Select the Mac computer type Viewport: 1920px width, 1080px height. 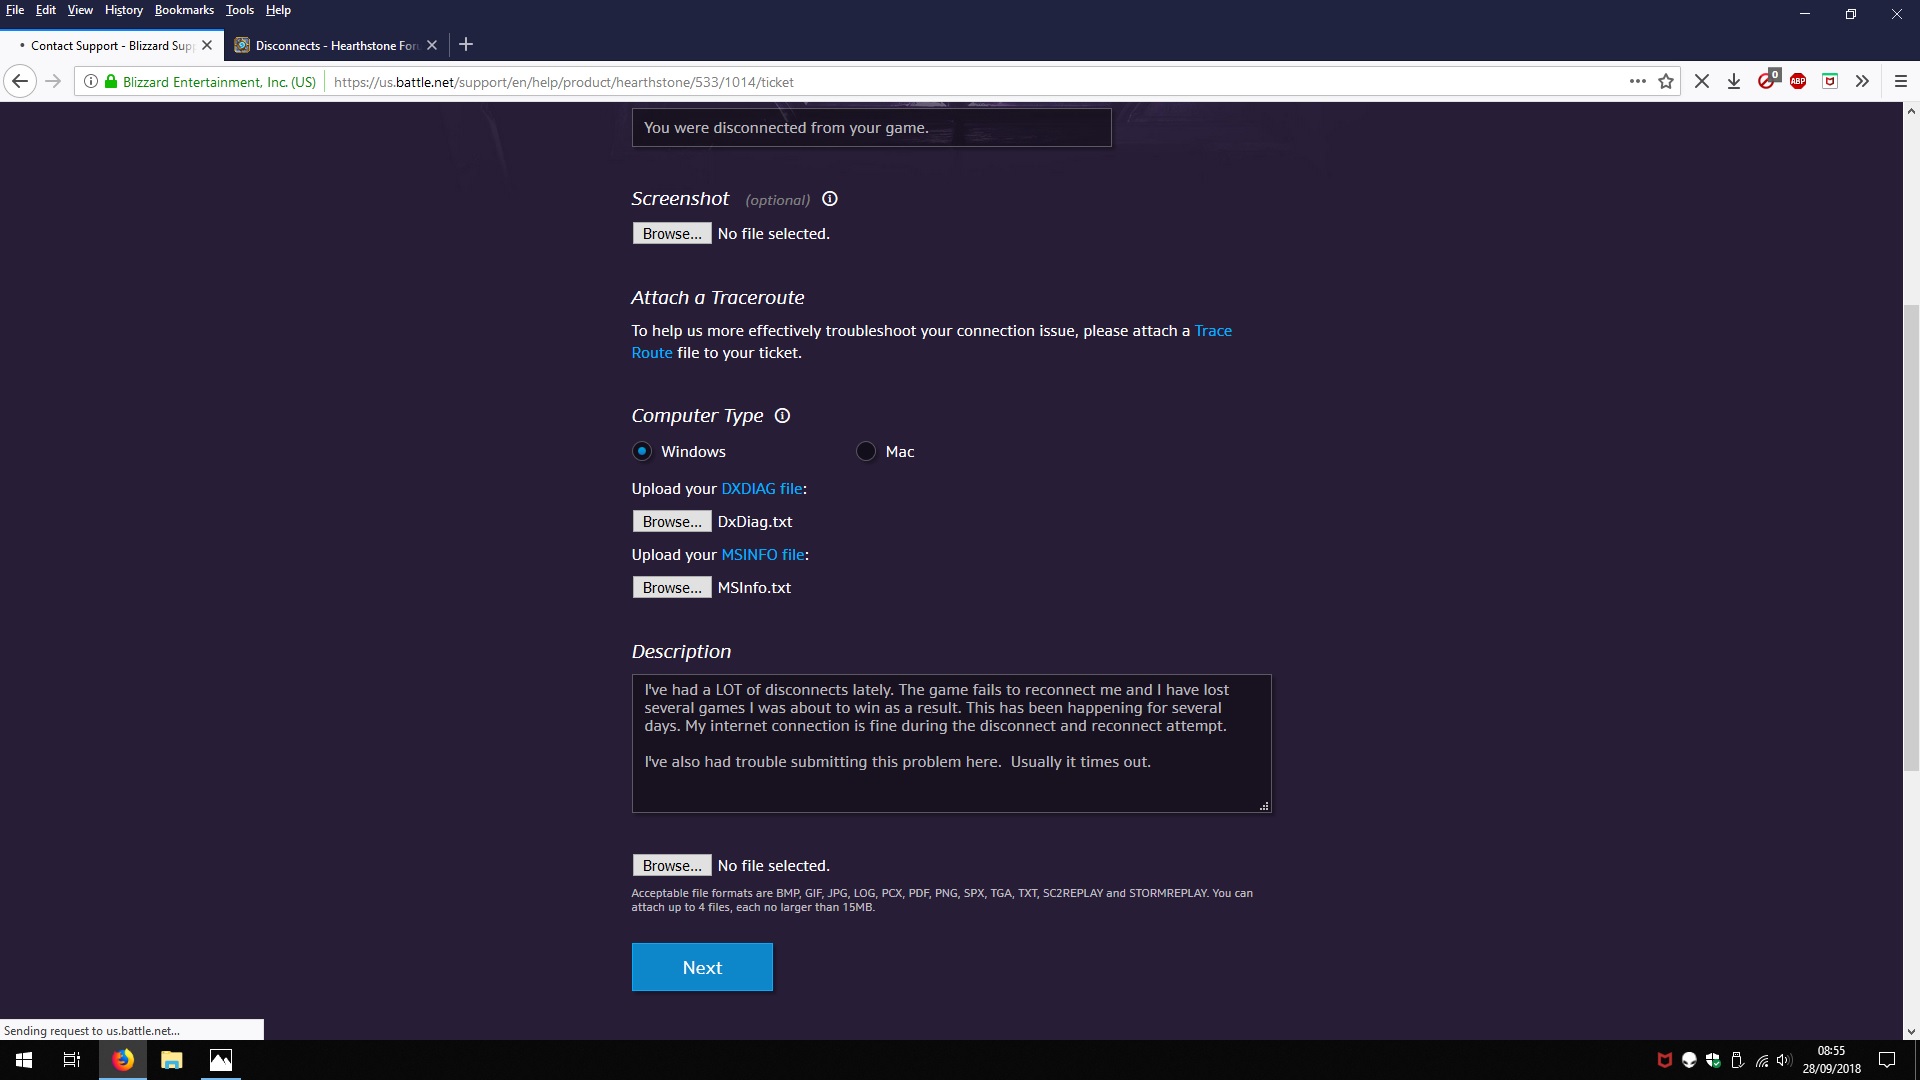[x=866, y=452]
